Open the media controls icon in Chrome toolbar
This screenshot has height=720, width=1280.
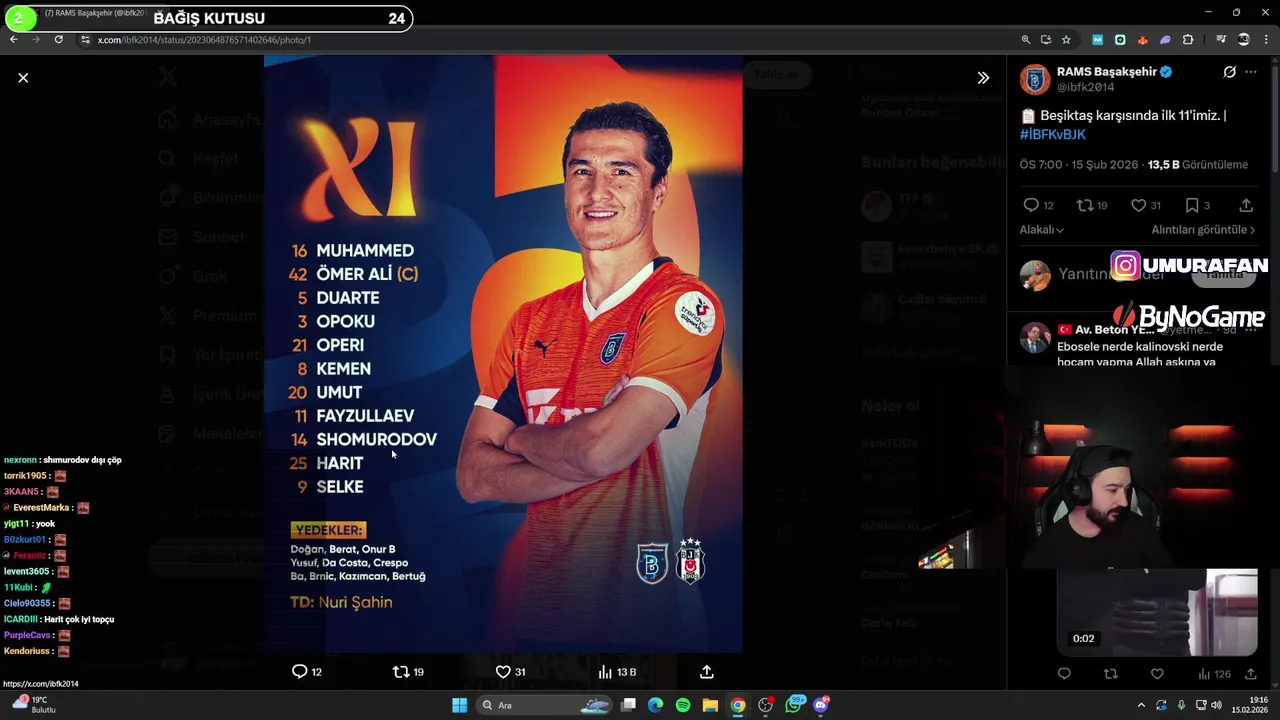tap(1221, 40)
